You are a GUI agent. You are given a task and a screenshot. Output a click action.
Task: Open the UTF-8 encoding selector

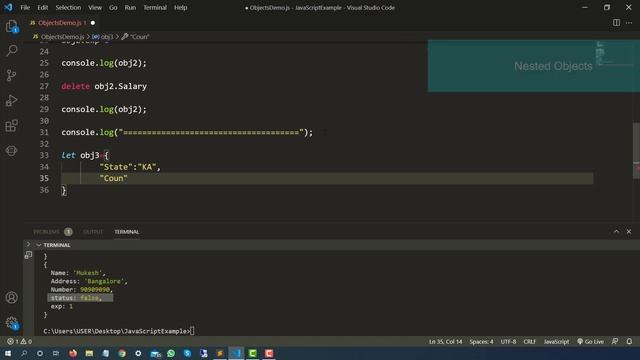tap(508, 342)
